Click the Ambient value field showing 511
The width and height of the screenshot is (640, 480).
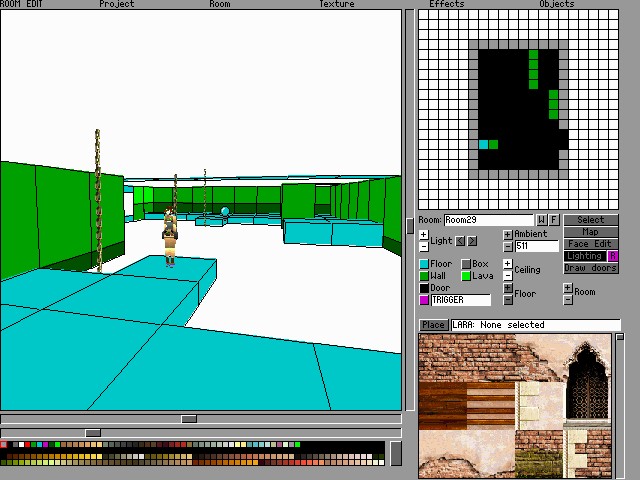coord(537,246)
